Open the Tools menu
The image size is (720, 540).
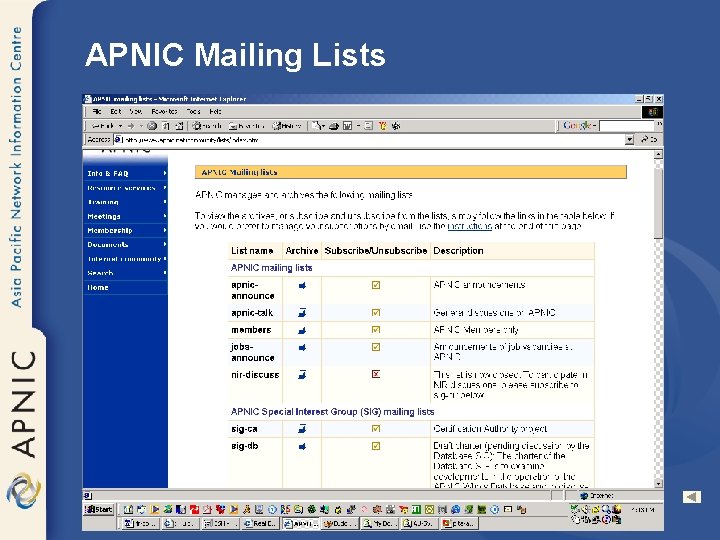pos(193,111)
